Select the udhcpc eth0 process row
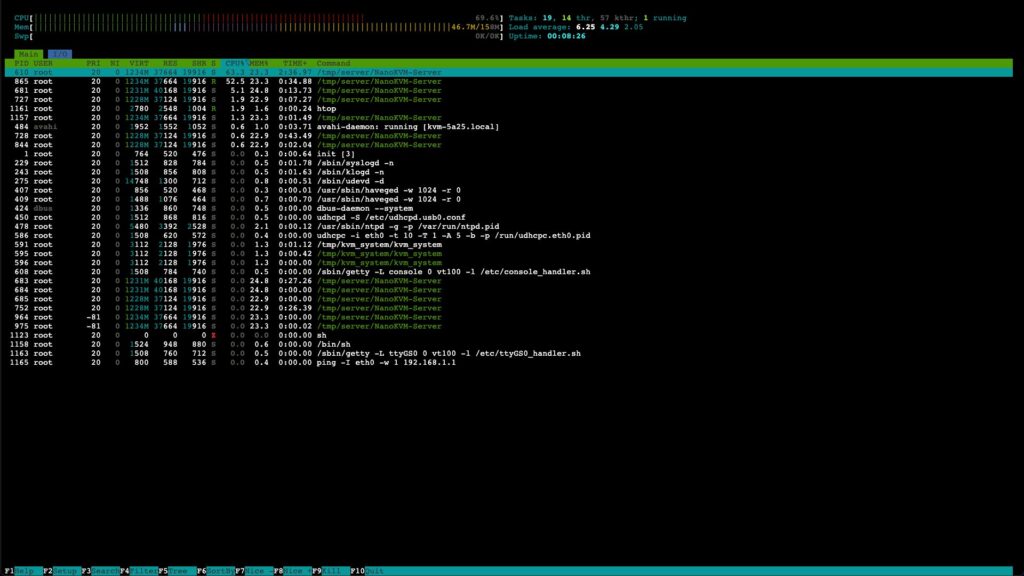 509,236
